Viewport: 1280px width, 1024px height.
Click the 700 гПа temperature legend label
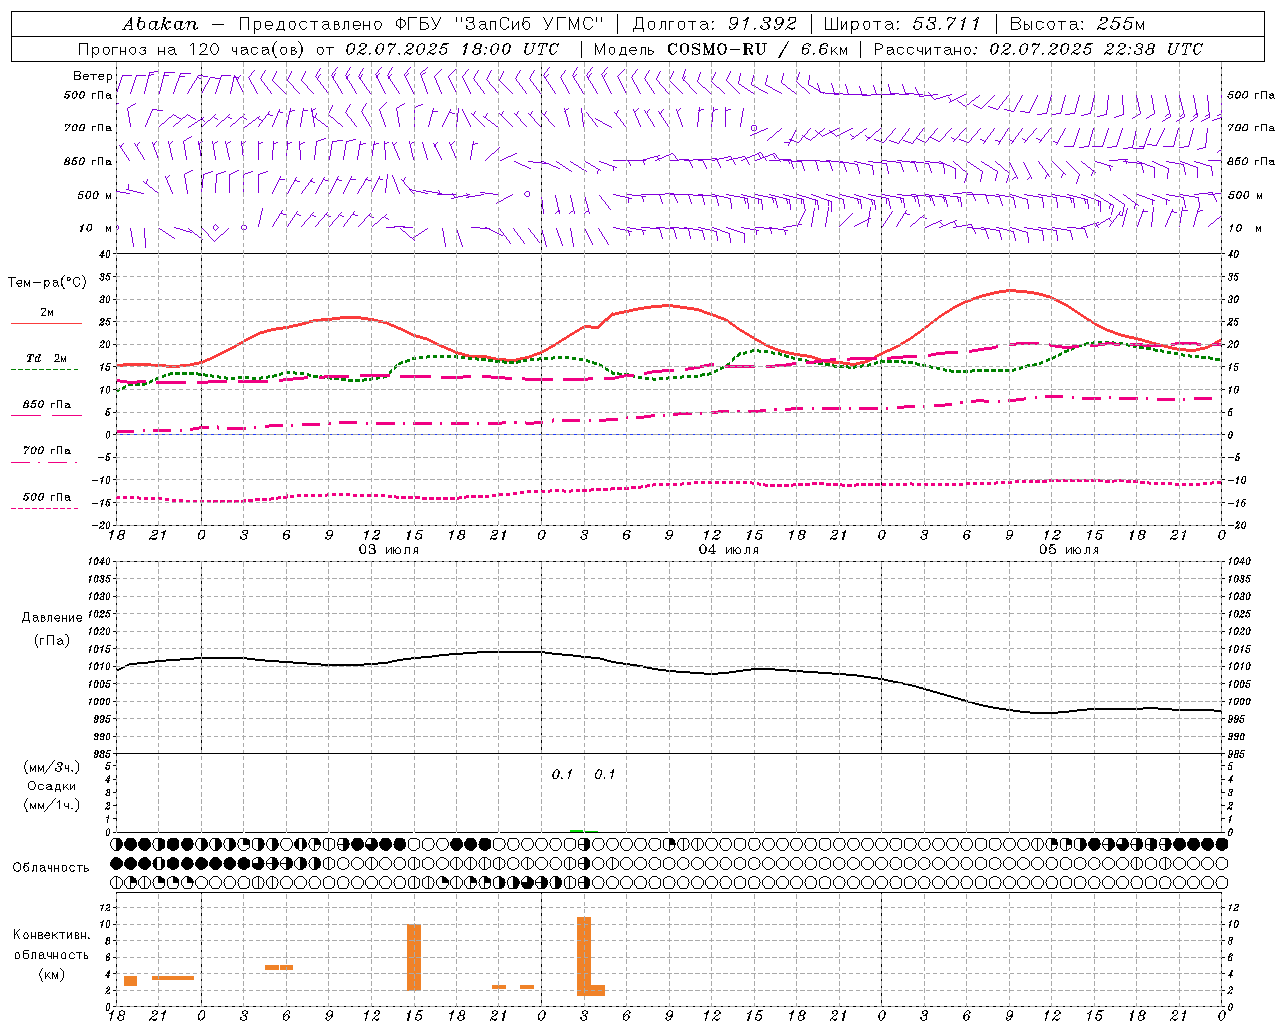(x=47, y=450)
